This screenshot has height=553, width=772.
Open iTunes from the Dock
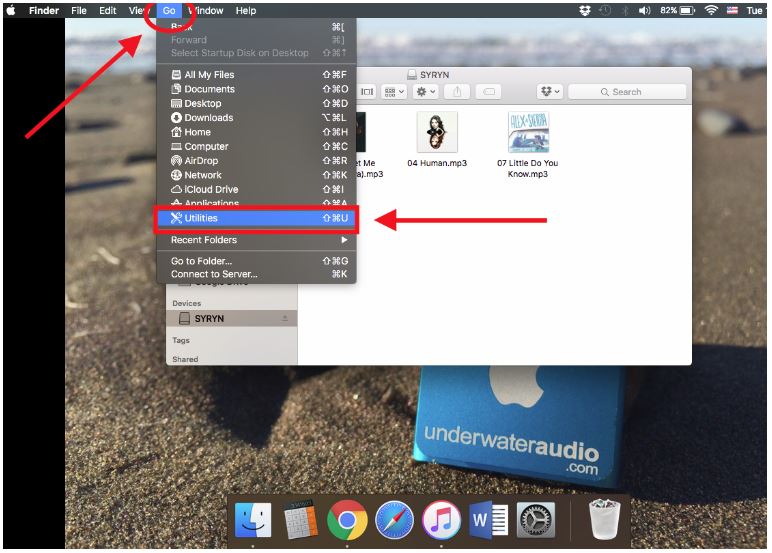(x=441, y=520)
